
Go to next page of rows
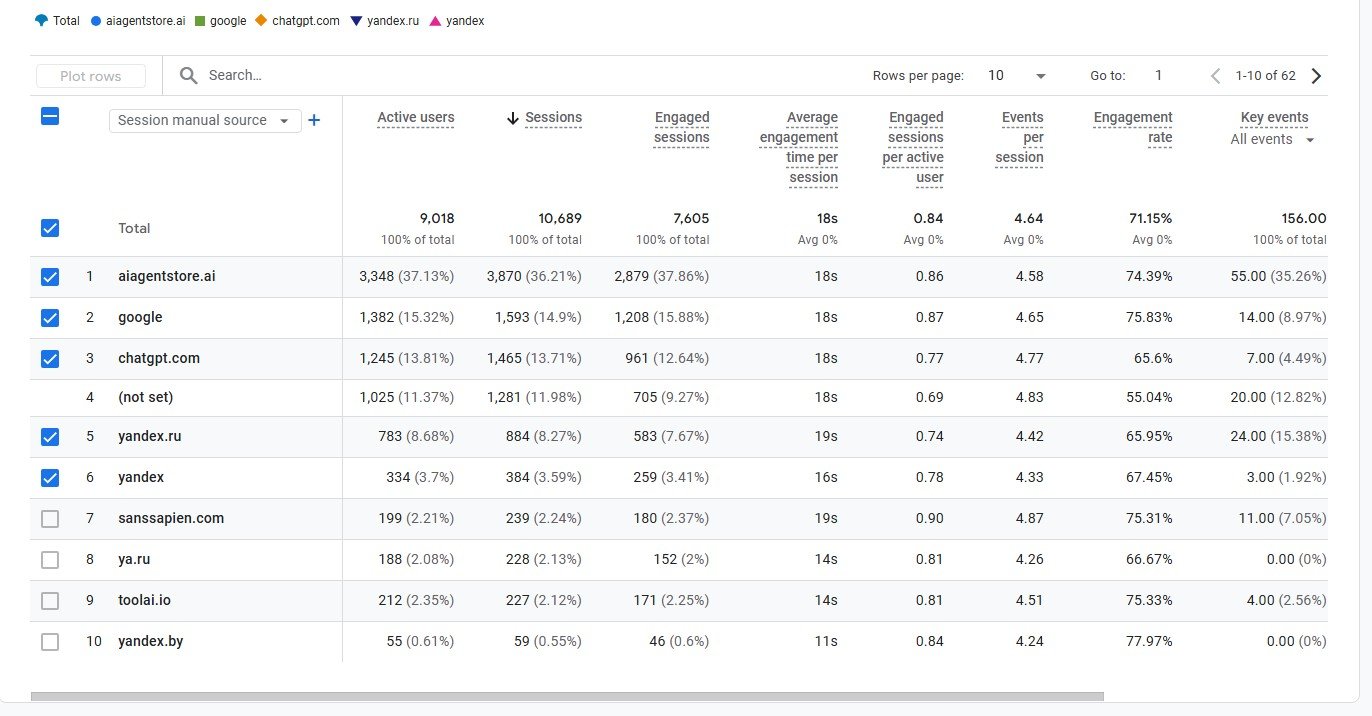1316,76
